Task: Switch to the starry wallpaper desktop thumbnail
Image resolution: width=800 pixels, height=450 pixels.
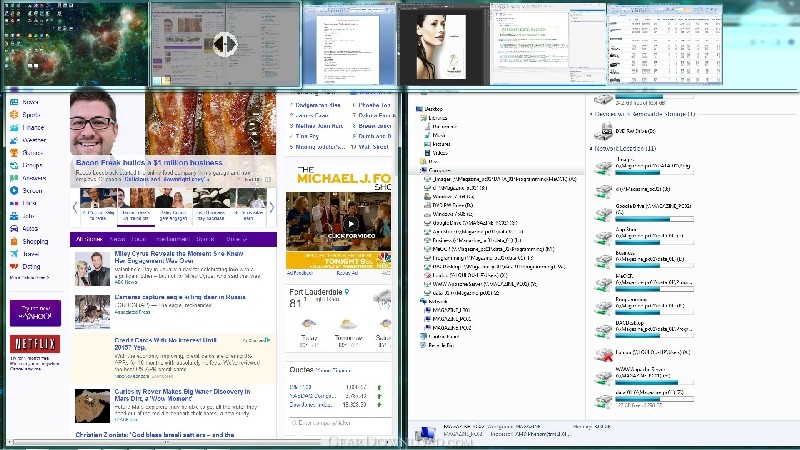Action: (75, 44)
